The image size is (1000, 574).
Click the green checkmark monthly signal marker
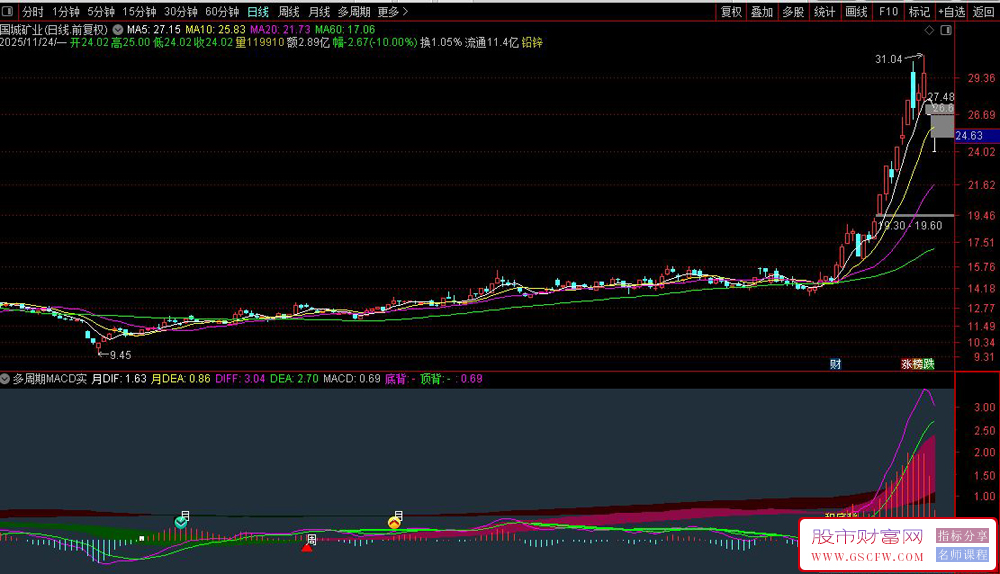tap(181, 522)
